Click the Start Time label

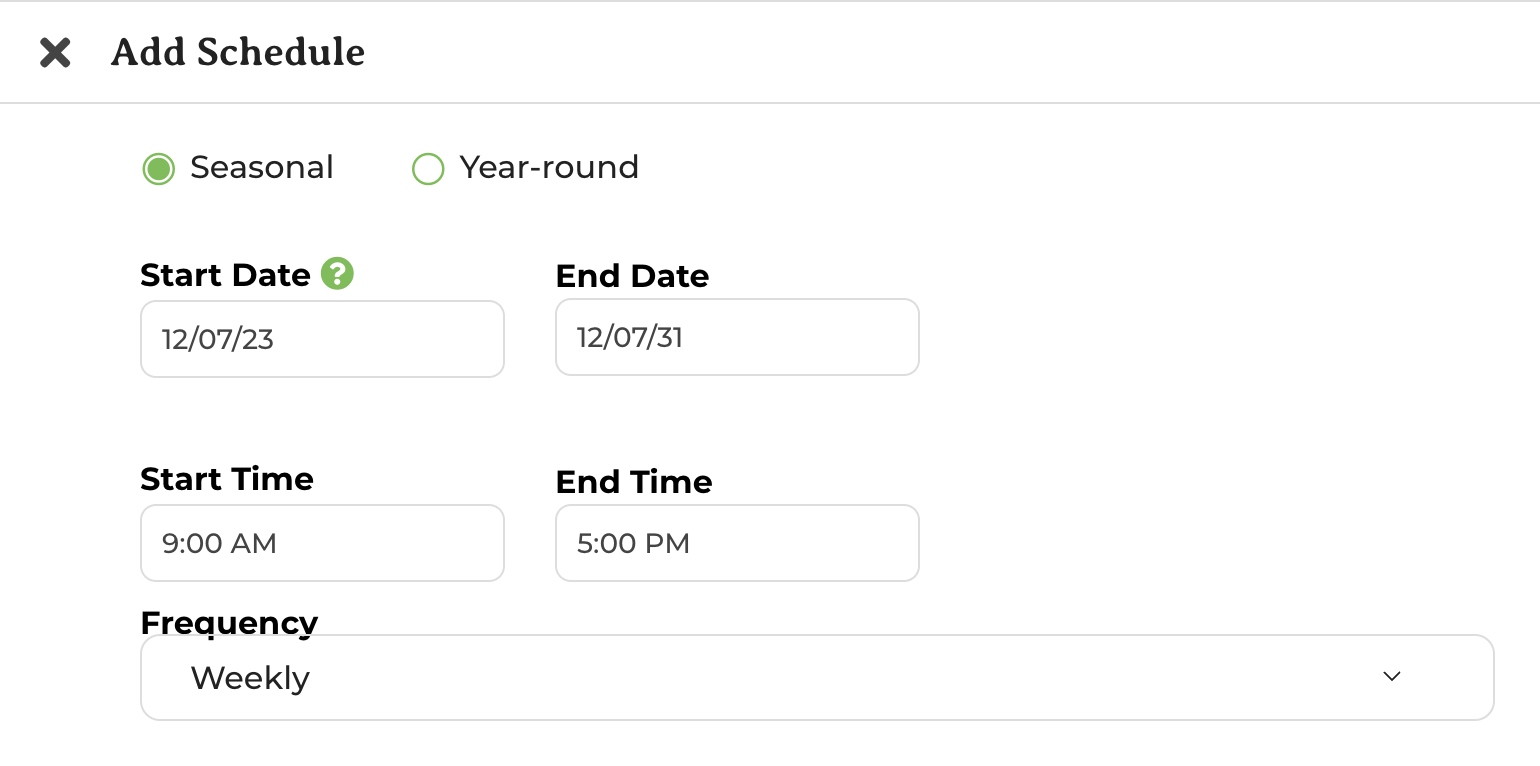coord(227,479)
